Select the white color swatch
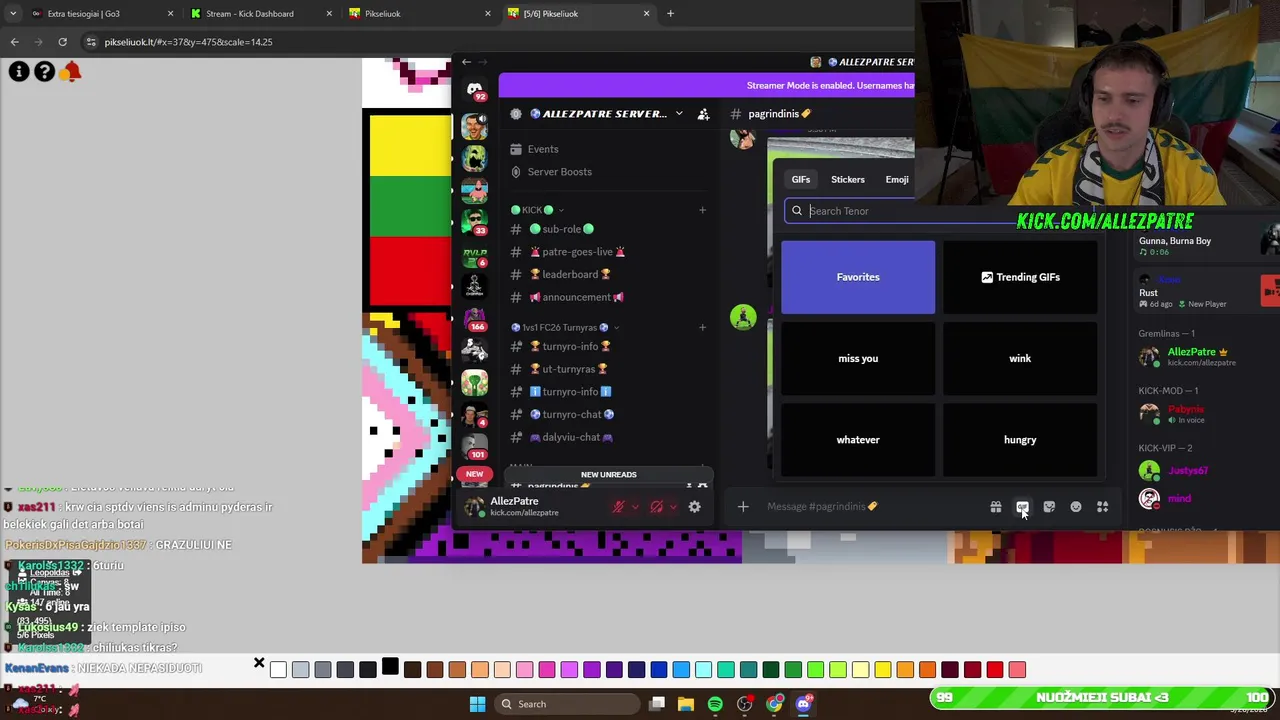 coord(278,670)
